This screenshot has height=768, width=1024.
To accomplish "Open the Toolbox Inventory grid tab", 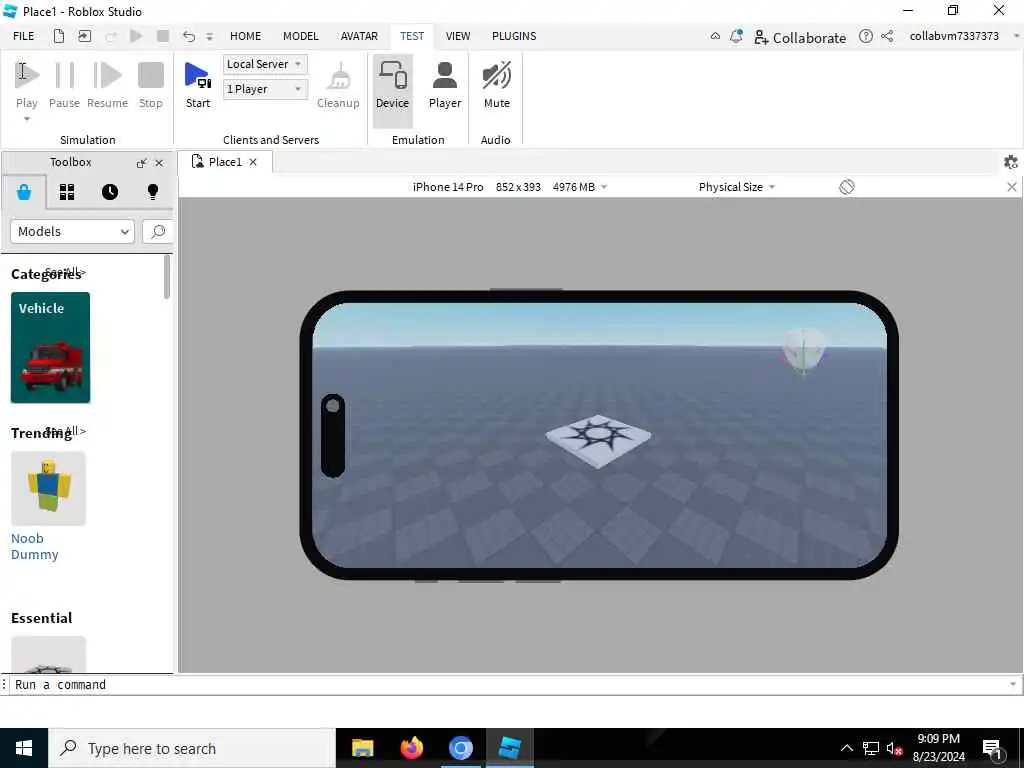I will (67, 192).
